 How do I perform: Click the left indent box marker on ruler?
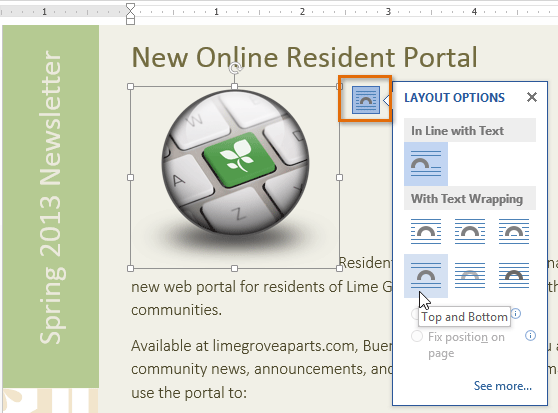point(131,21)
